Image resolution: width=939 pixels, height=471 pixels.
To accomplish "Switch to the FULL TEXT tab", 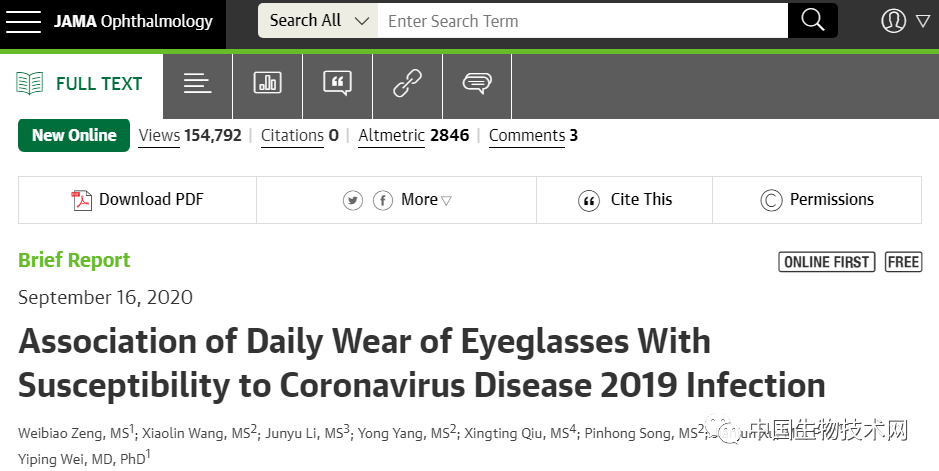I will (x=80, y=84).
